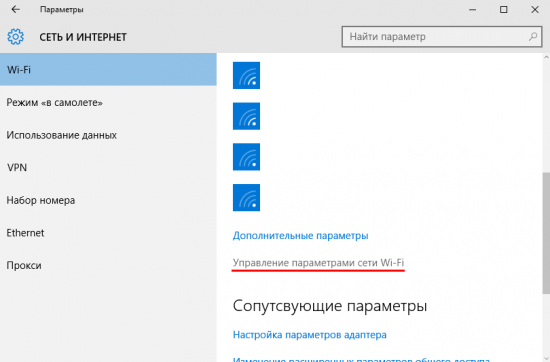Click the scroll up arrow of scrollbar

pyautogui.click(x=546, y=57)
